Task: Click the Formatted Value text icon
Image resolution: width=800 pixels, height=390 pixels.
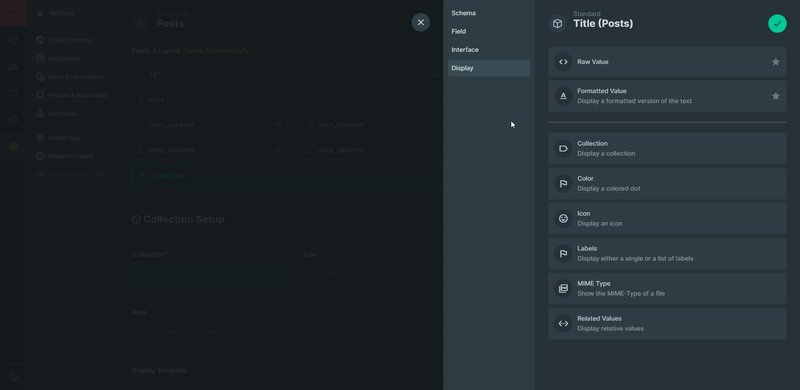Action: point(563,96)
